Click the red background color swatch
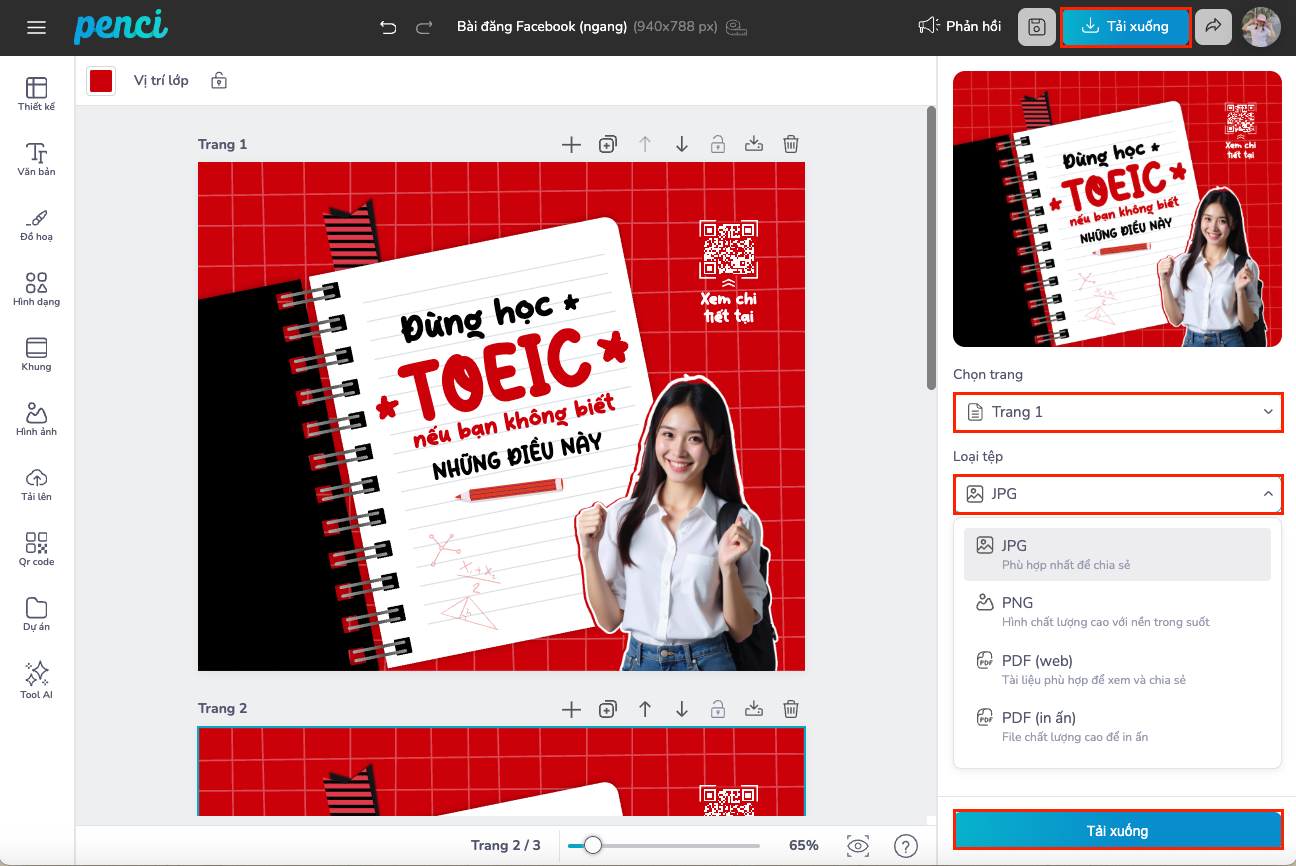The image size is (1296, 866). click(x=101, y=81)
